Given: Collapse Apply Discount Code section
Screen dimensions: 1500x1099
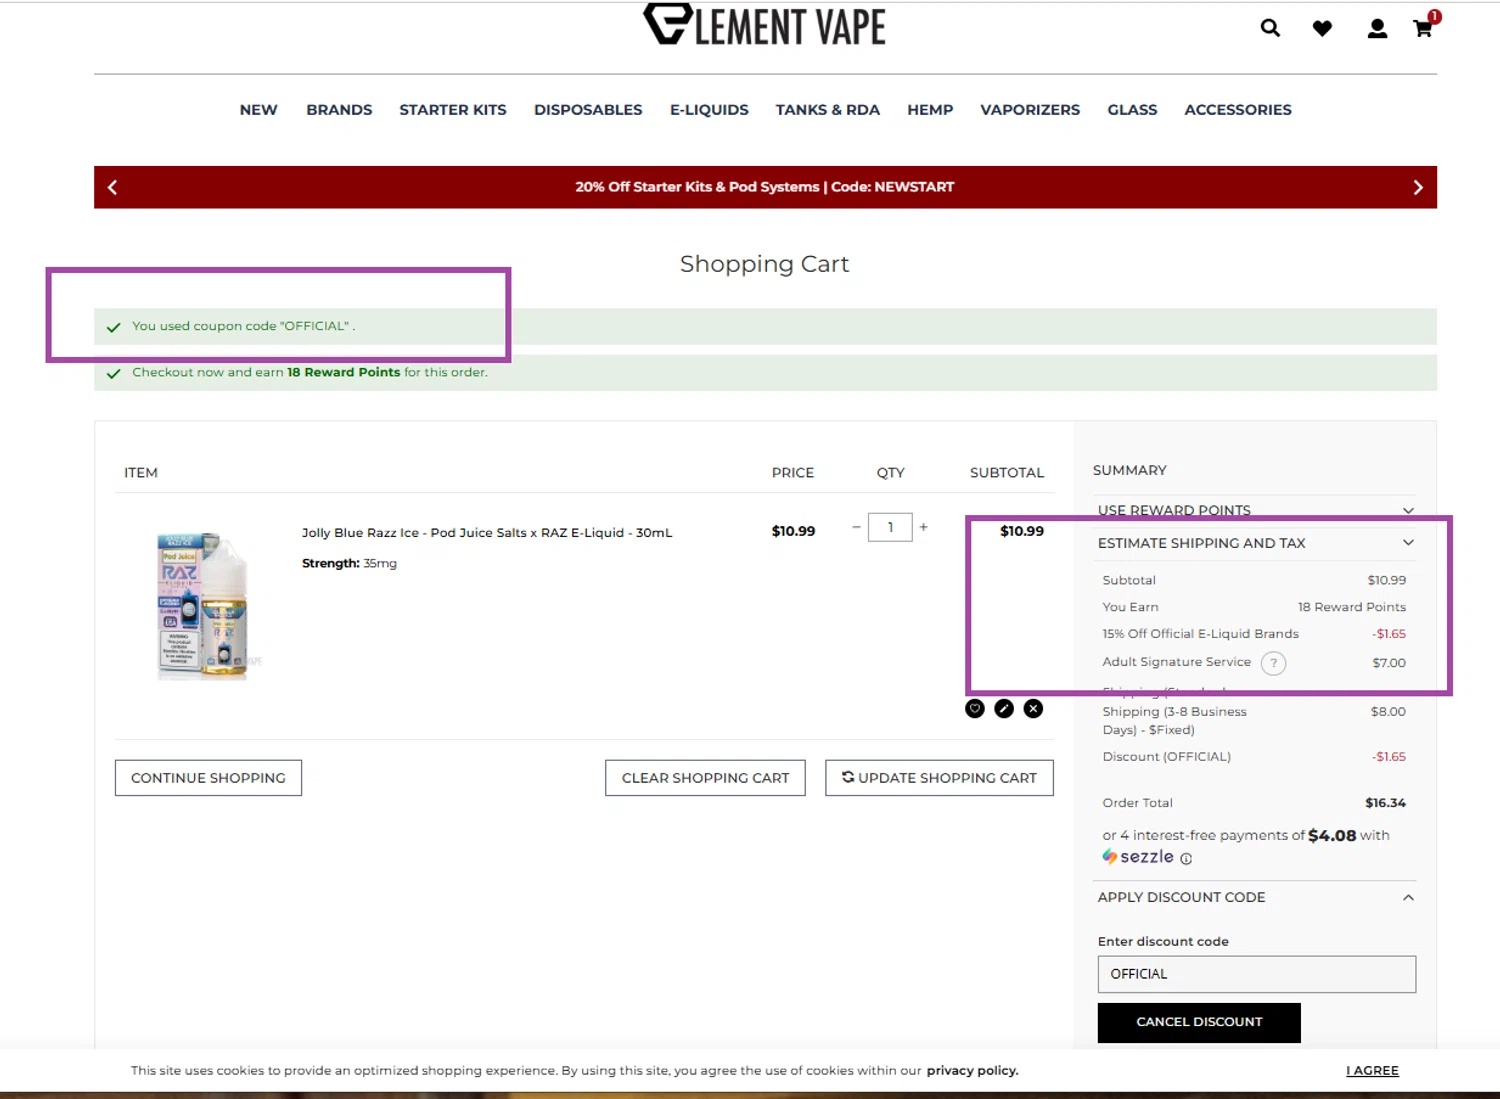Looking at the screenshot, I should click(1256, 897).
